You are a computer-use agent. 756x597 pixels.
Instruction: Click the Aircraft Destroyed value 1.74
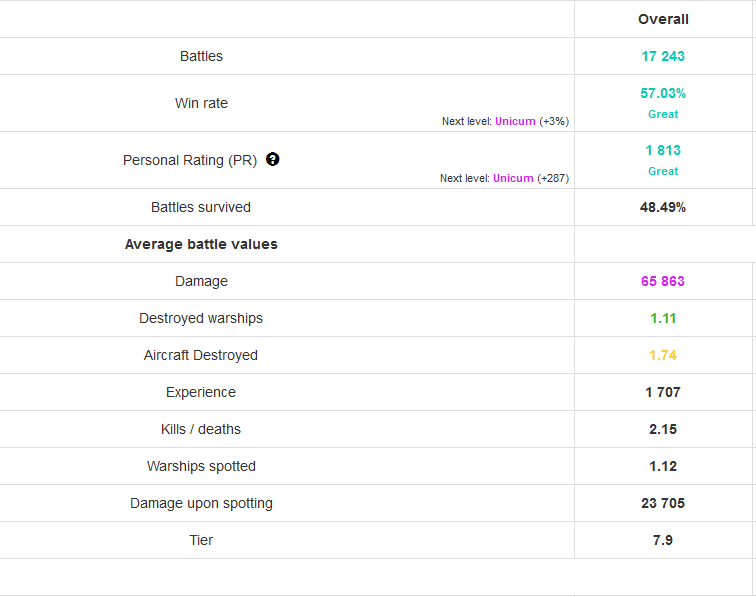[663, 355]
